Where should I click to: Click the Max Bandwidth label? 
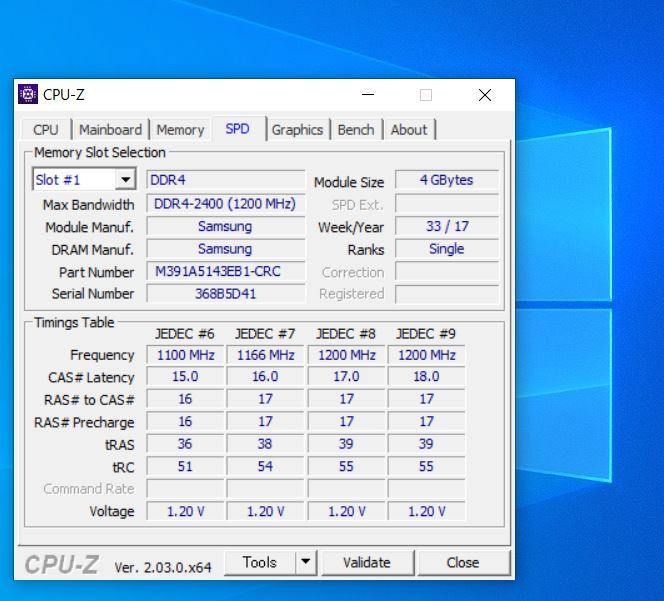pyautogui.click(x=89, y=205)
